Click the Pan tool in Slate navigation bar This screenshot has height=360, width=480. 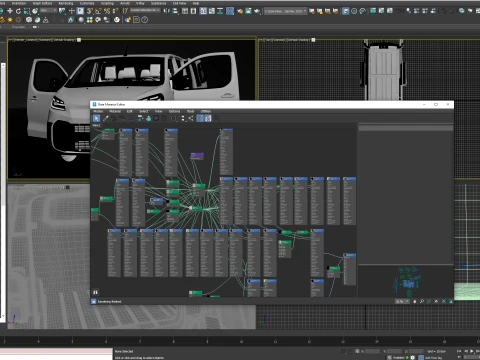(x=415, y=301)
